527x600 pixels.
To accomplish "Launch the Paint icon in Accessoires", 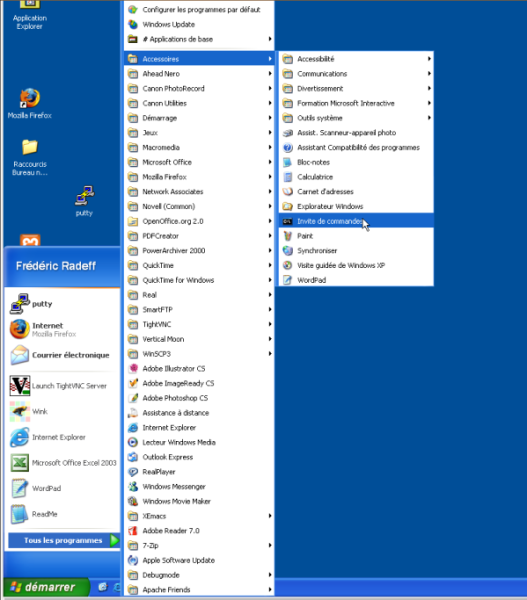I will pos(287,236).
